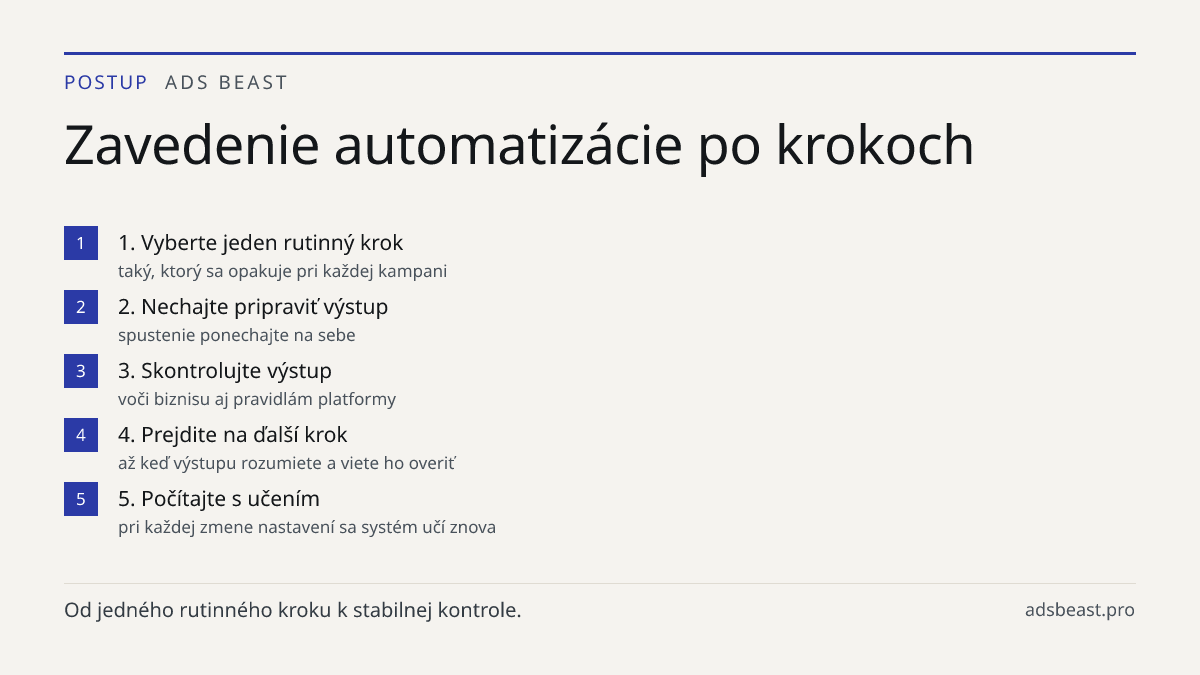This screenshot has height=675, width=1200.
Task: Select heading '1. Vyberte jeden rutinný krok'
Action: click(260, 243)
